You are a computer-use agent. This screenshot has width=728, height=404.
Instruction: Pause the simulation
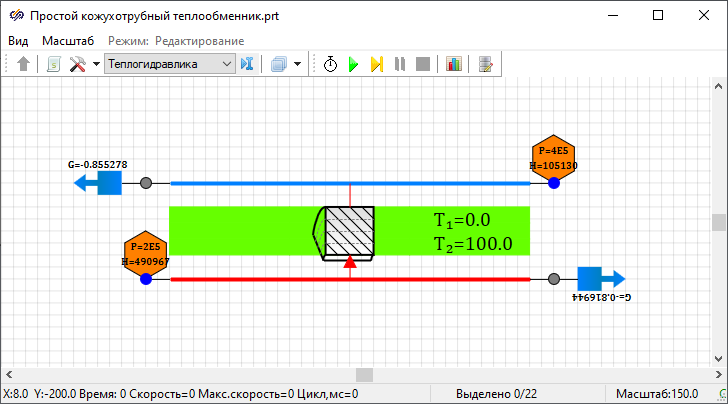400,64
